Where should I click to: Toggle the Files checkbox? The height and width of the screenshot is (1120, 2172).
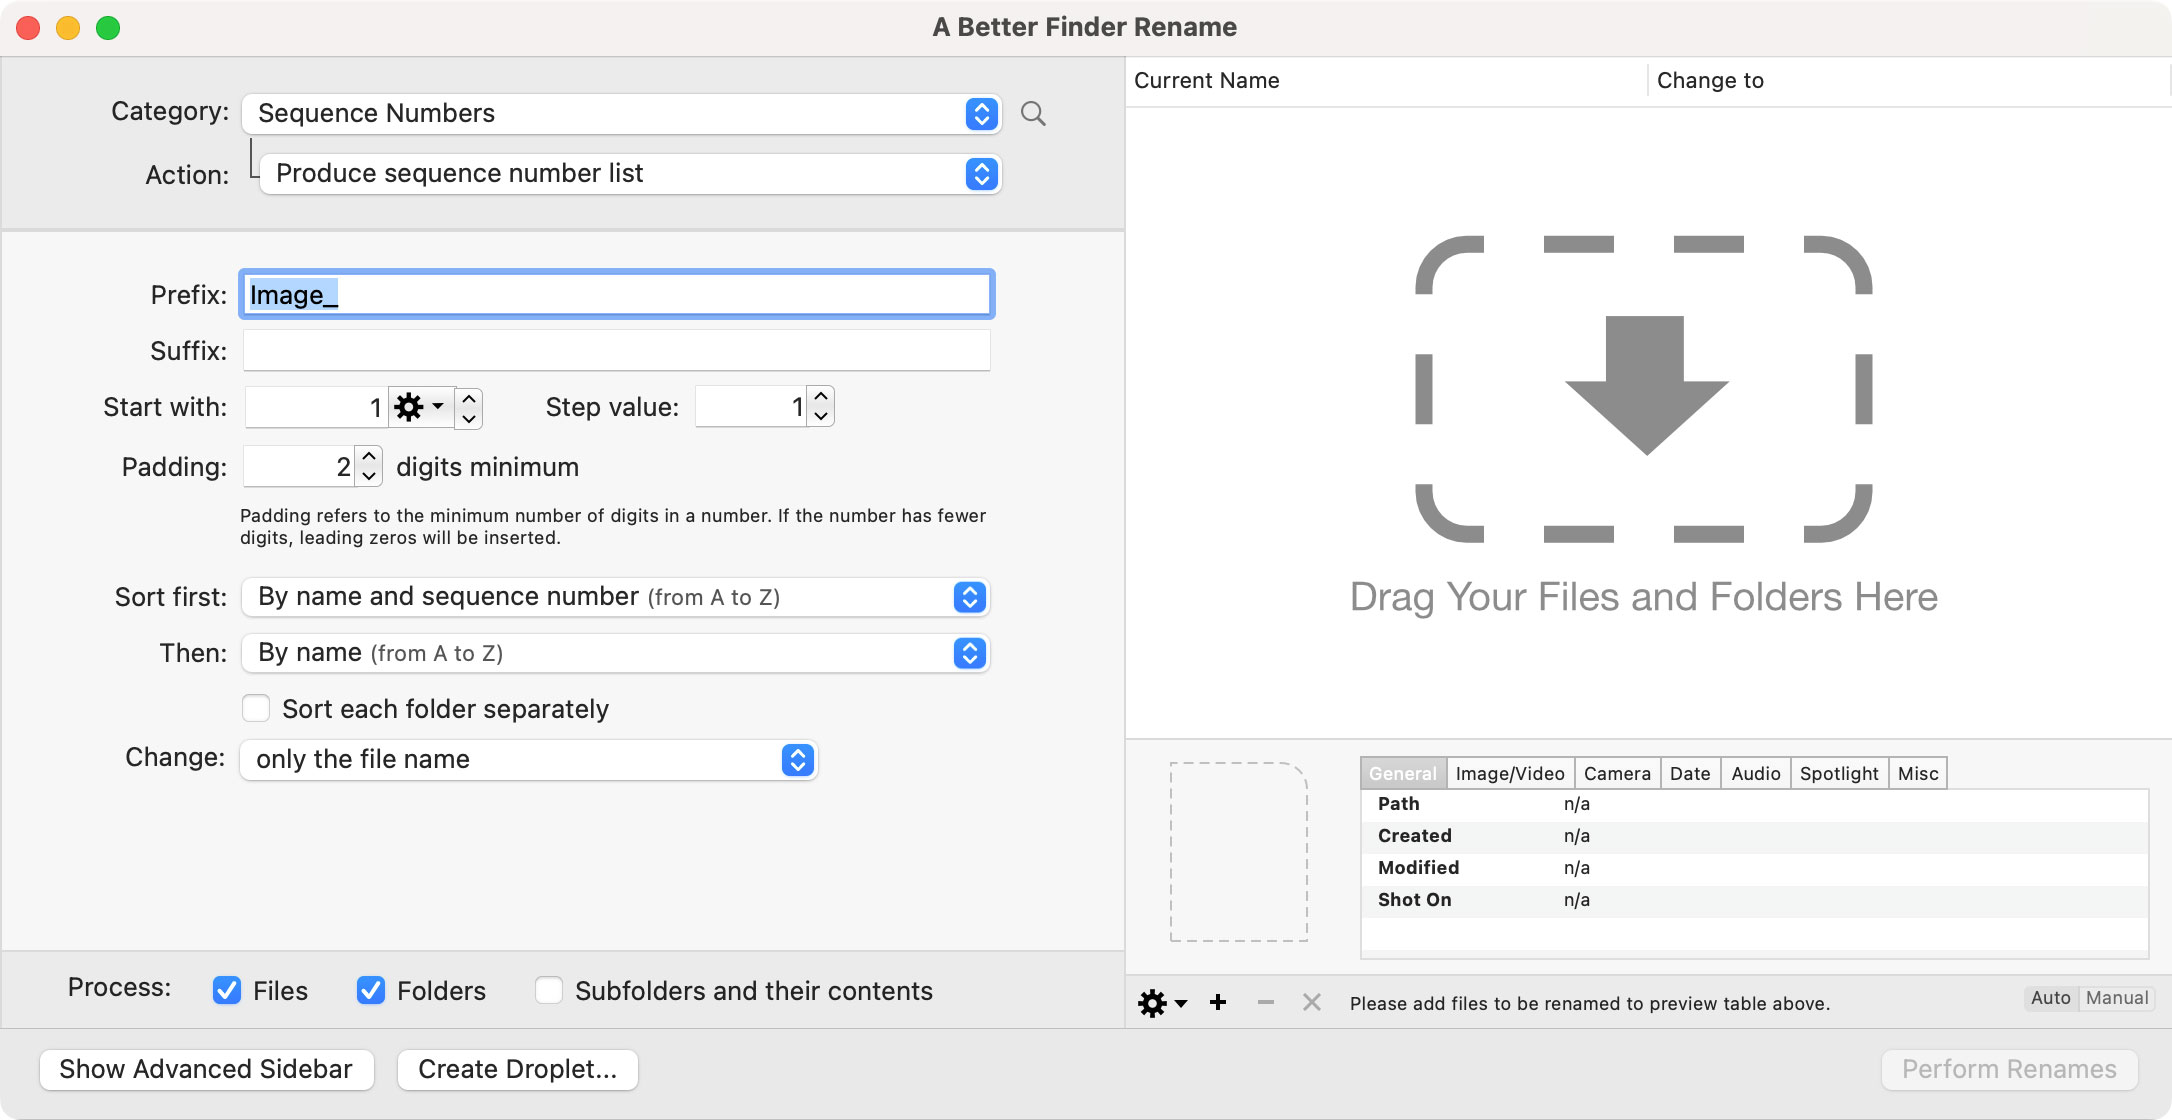tap(227, 991)
